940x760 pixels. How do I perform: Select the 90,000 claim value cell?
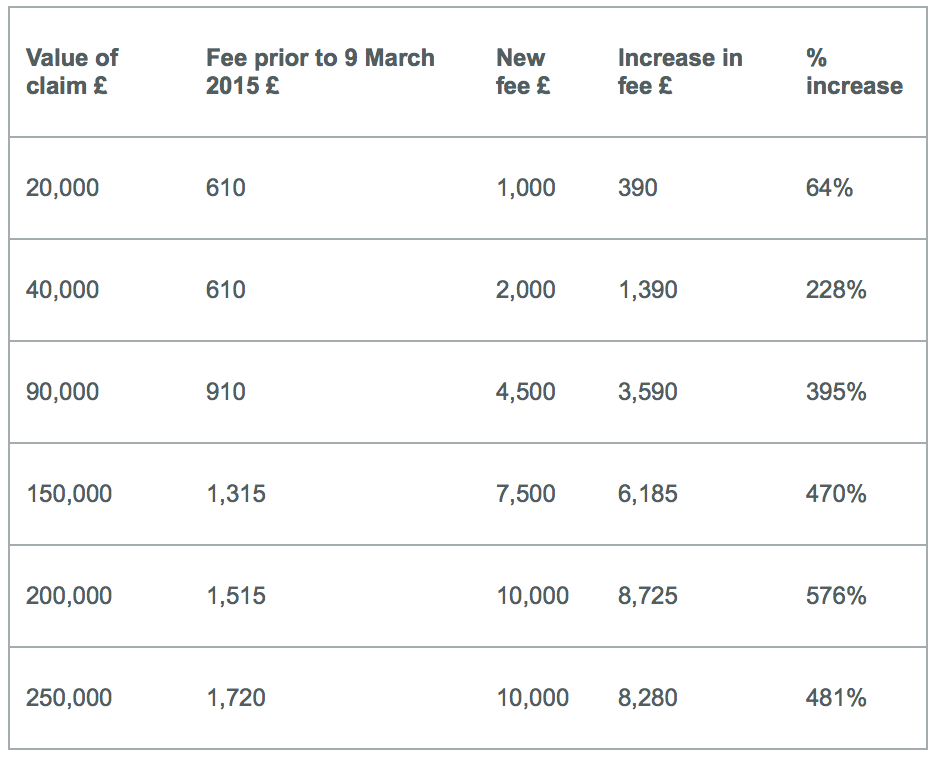point(62,391)
